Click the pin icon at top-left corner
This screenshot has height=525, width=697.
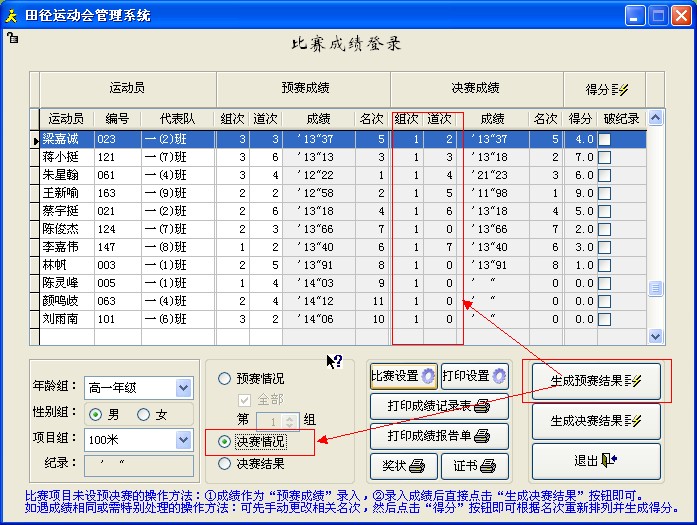pyautogui.click(x=12, y=38)
